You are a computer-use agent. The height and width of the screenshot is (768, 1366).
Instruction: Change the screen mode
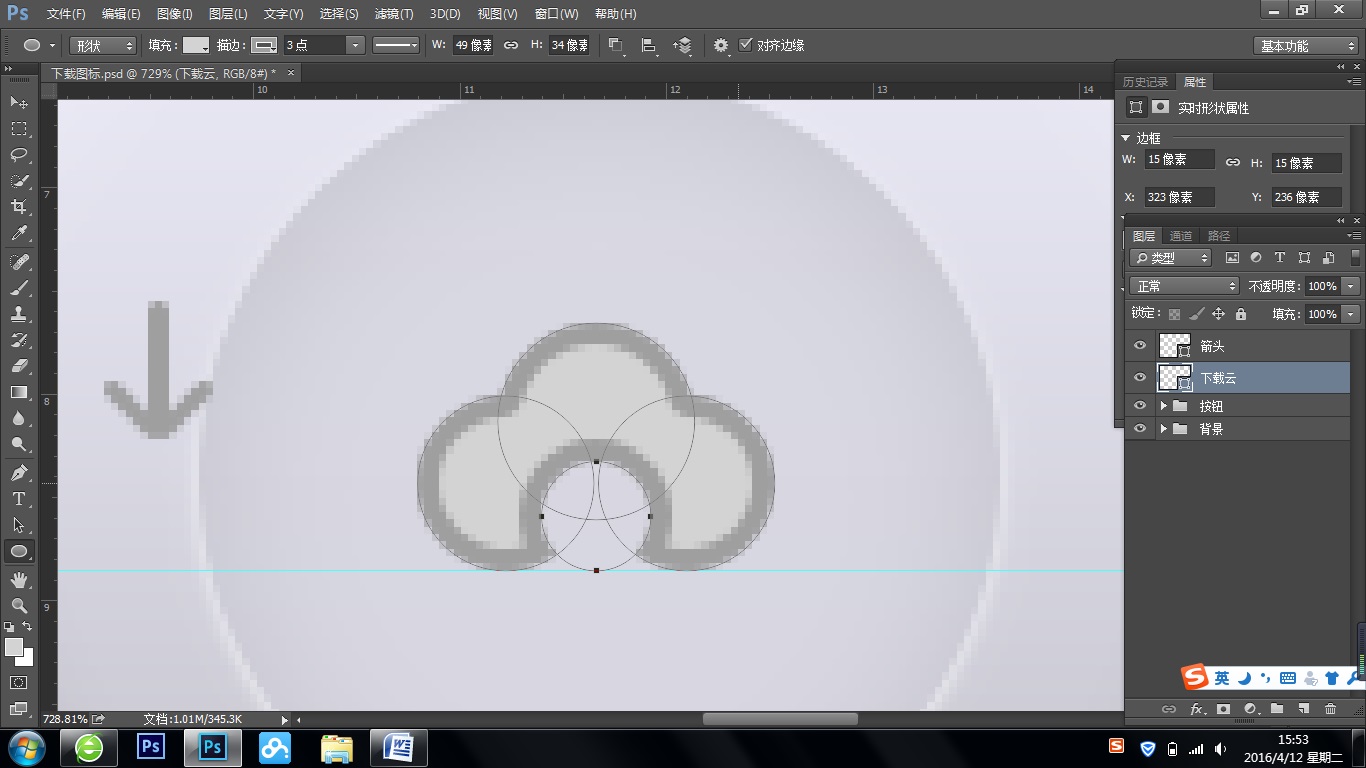pos(19,709)
